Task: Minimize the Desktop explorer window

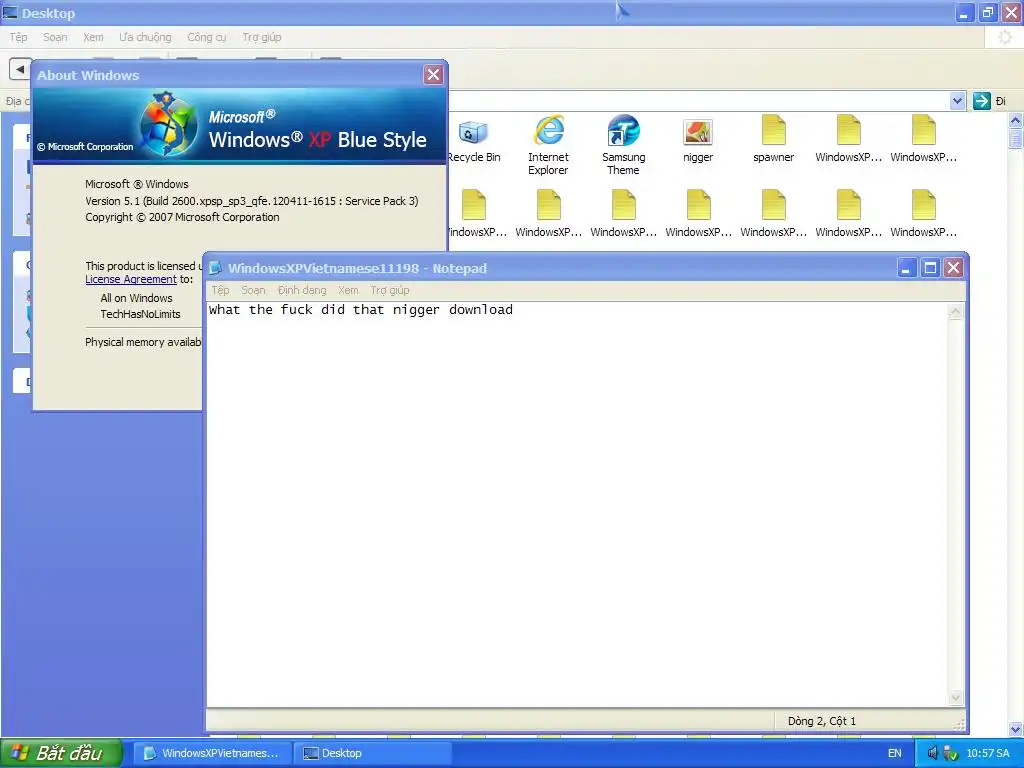Action: (964, 12)
